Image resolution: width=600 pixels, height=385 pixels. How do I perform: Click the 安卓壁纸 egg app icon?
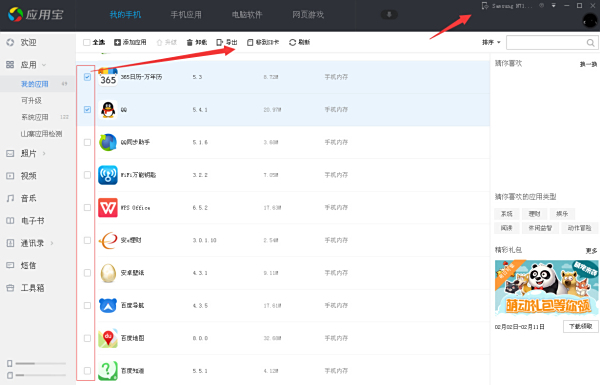108,273
